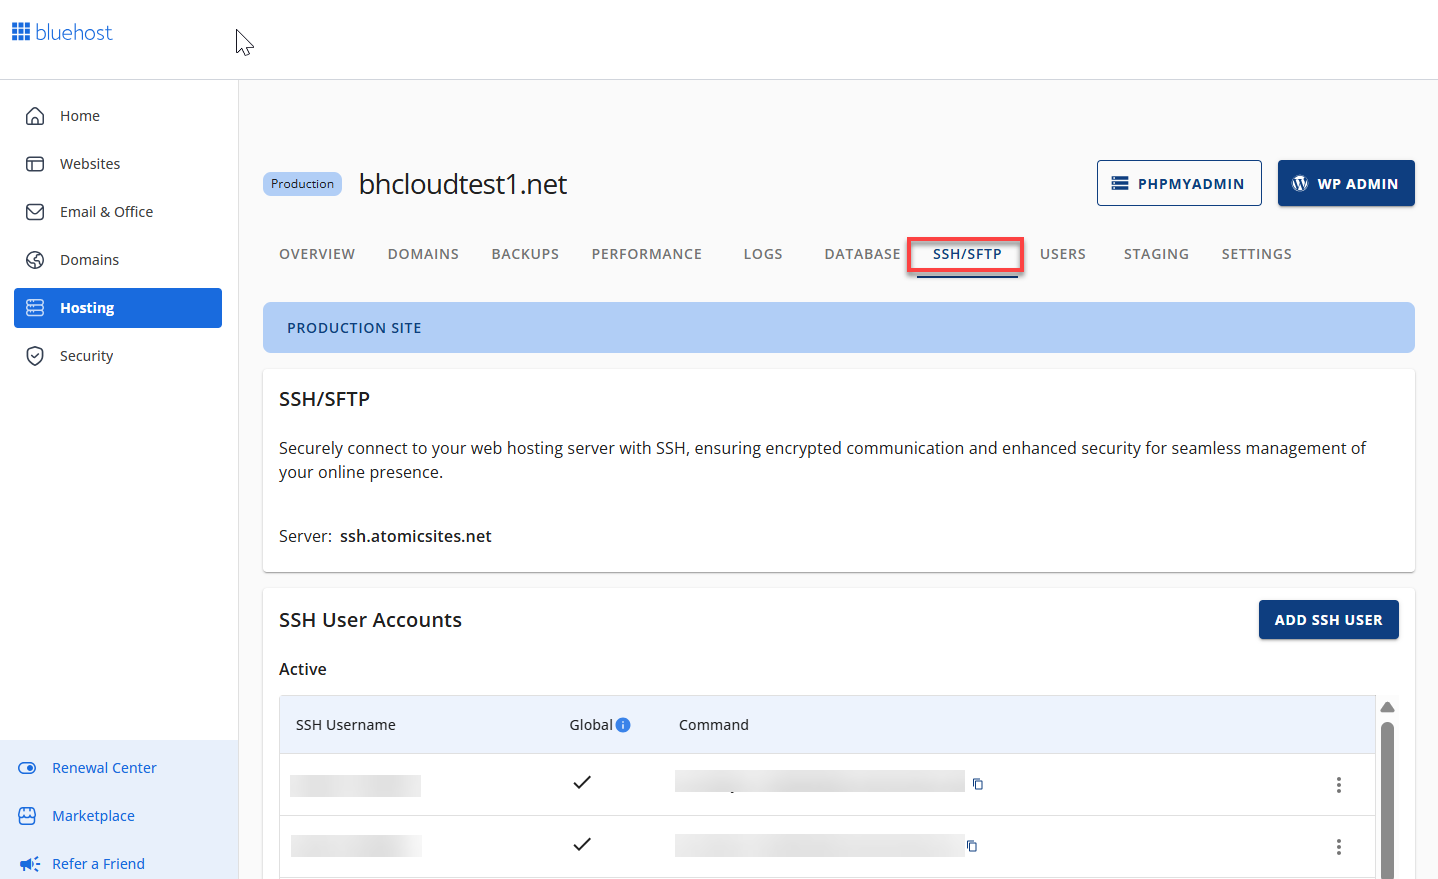Click the Global column info icon
This screenshot has height=879, width=1438.
623,725
